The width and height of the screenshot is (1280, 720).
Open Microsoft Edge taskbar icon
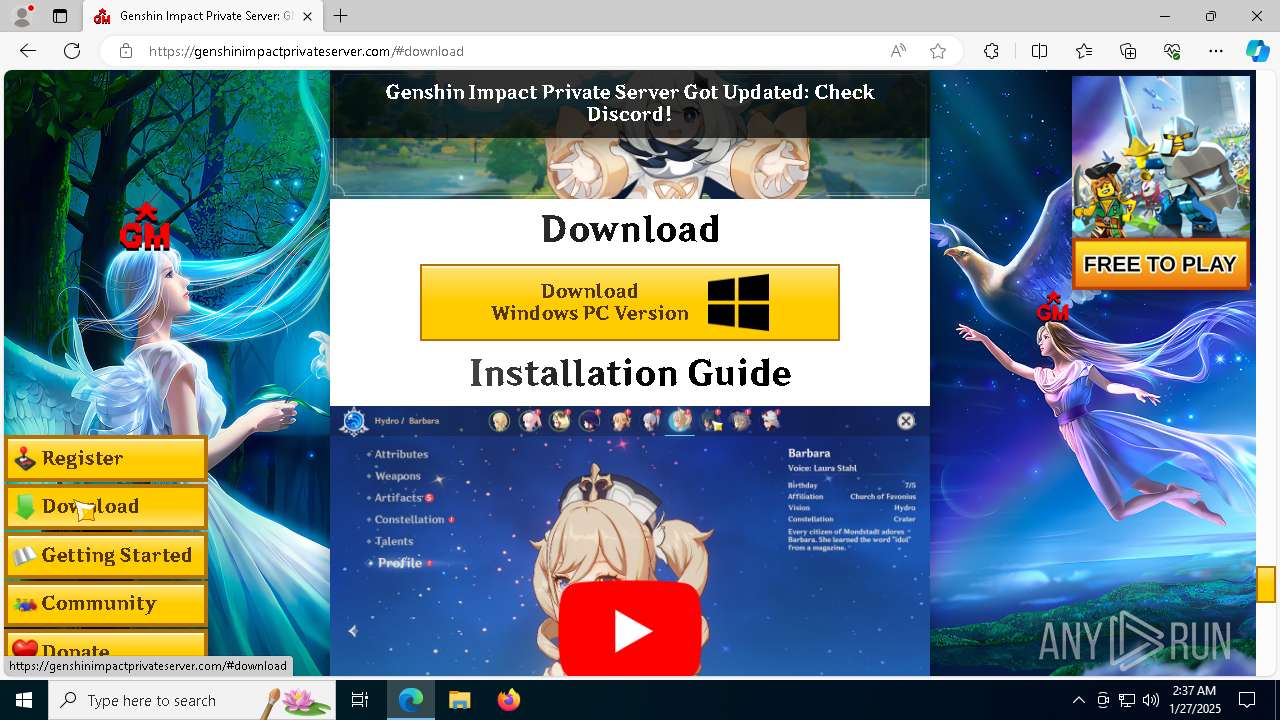click(x=411, y=700)
